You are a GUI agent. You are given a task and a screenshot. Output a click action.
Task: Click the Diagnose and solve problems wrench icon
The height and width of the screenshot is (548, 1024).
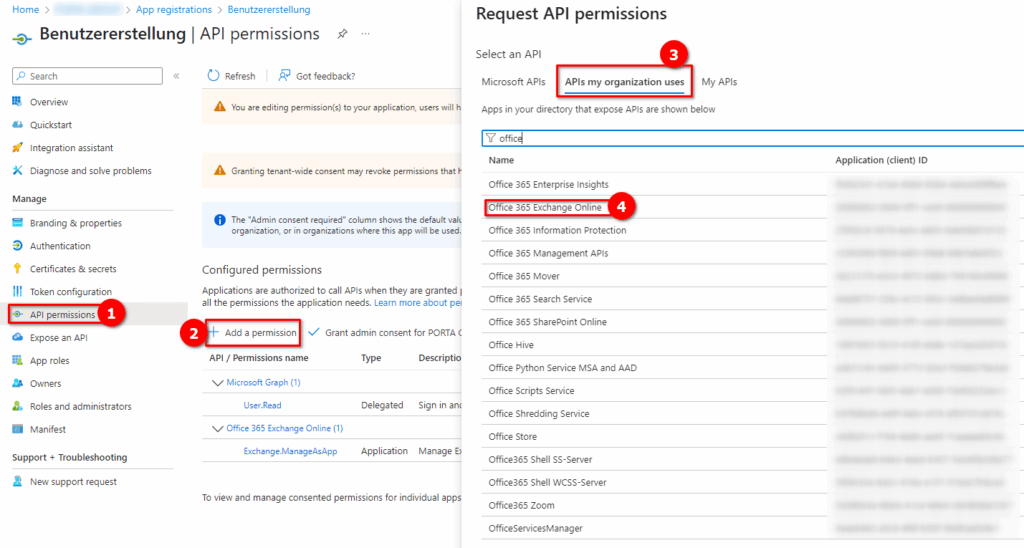(x=18, y=170)
